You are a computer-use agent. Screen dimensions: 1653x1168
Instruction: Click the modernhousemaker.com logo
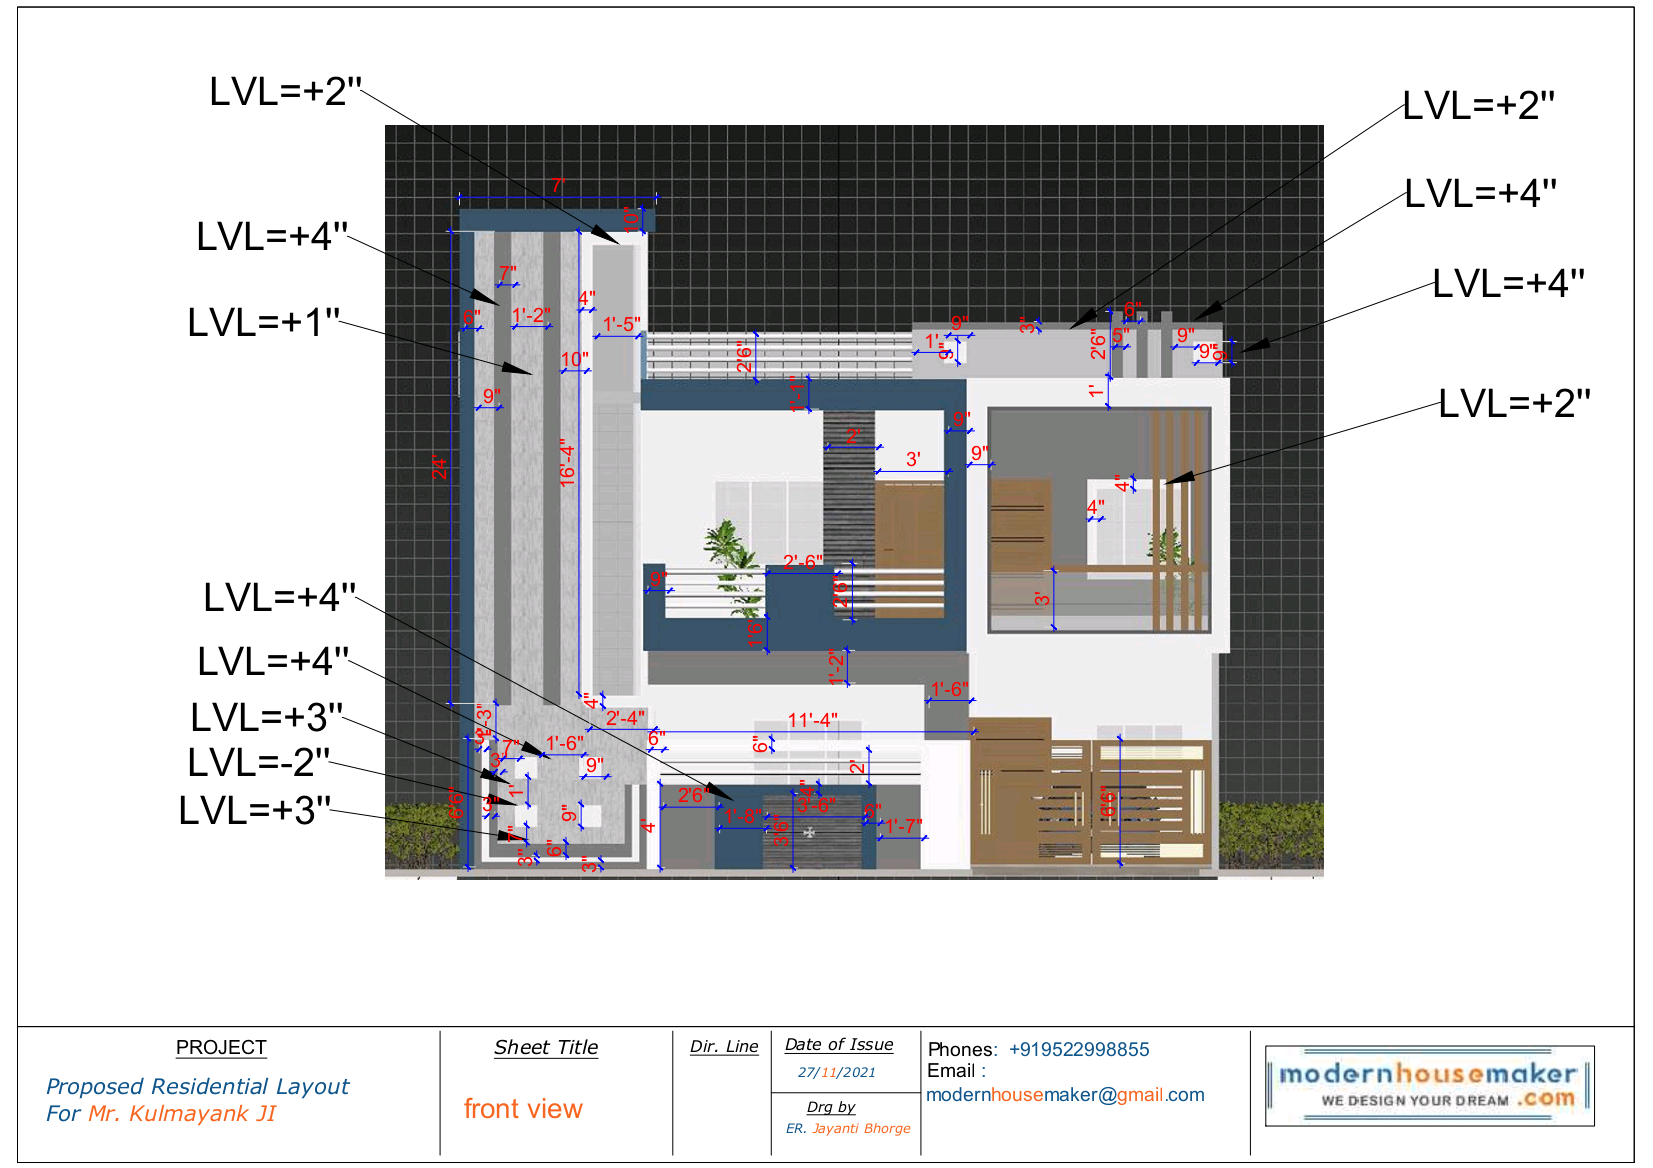pos(1429,1086)
